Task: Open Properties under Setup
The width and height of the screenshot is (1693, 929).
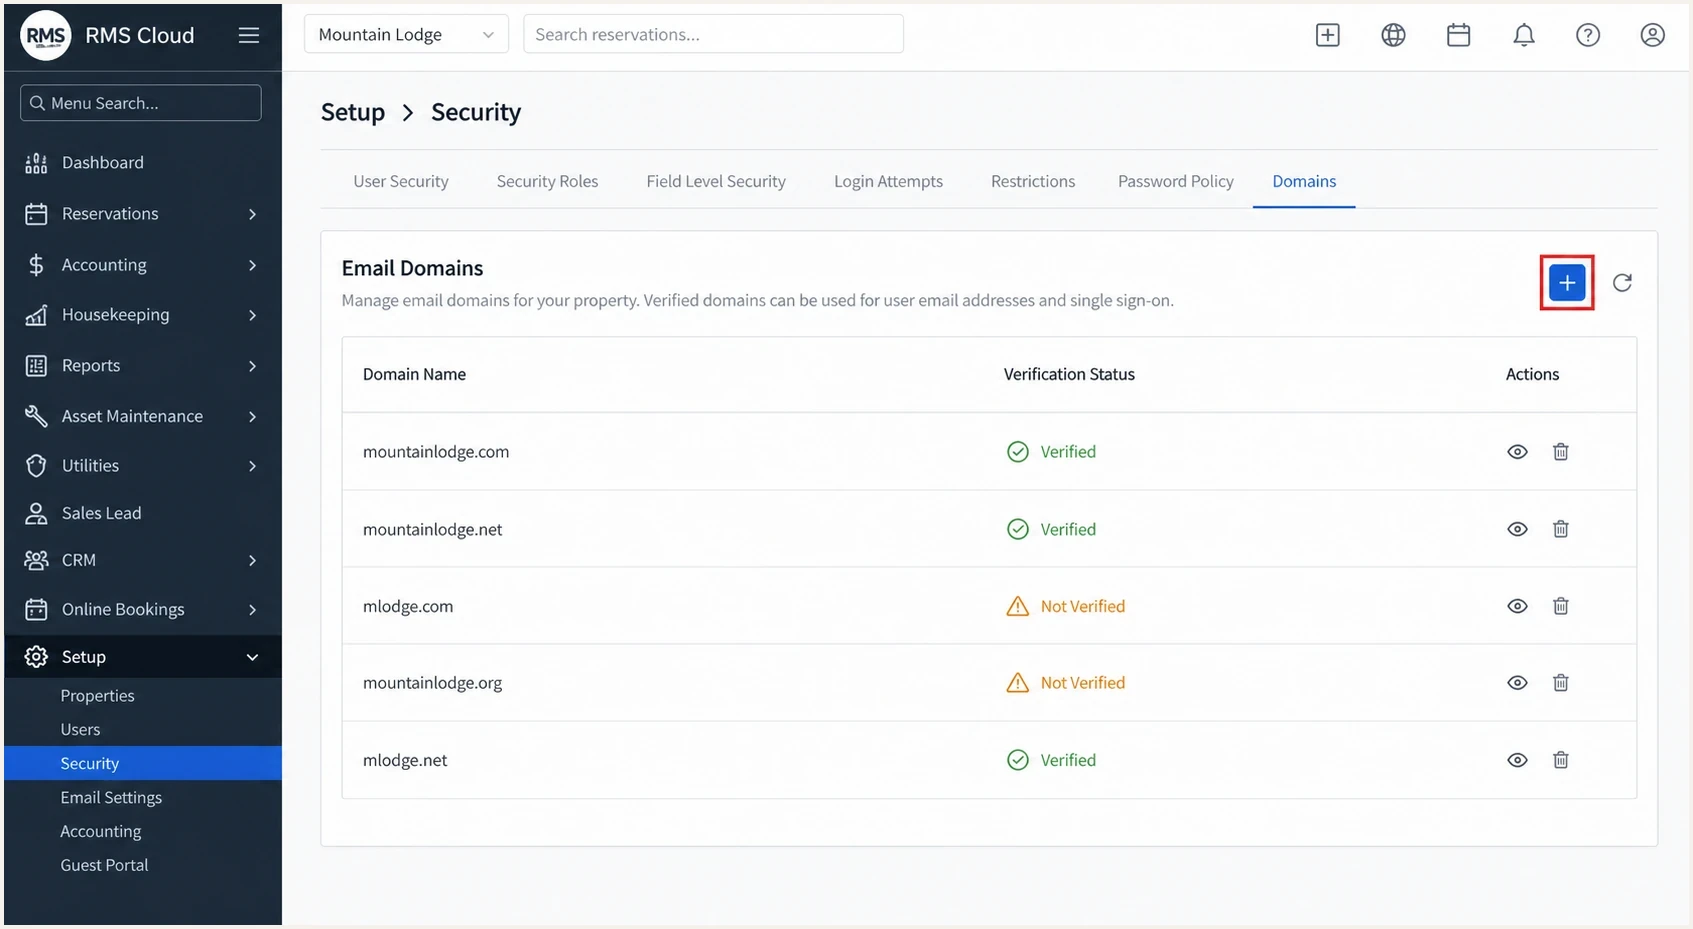Action: (x=97, y=696)
